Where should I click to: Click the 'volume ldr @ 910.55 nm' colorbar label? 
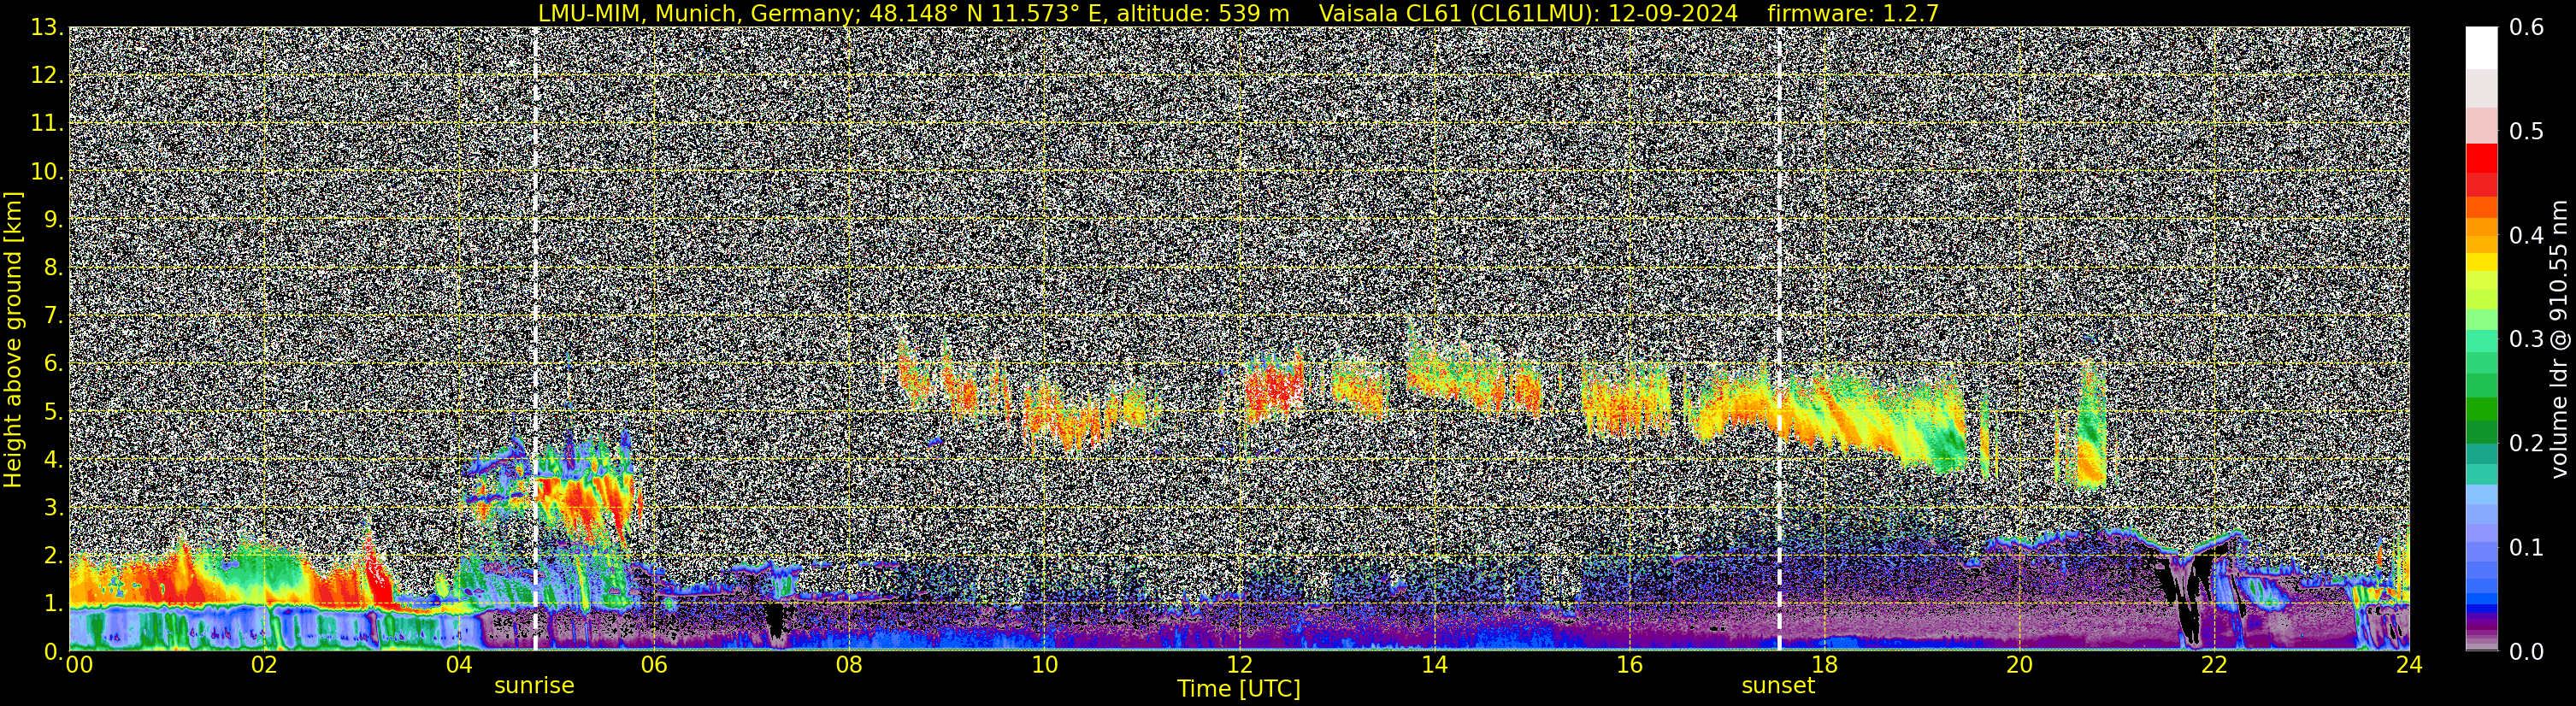pos(2559,340)
